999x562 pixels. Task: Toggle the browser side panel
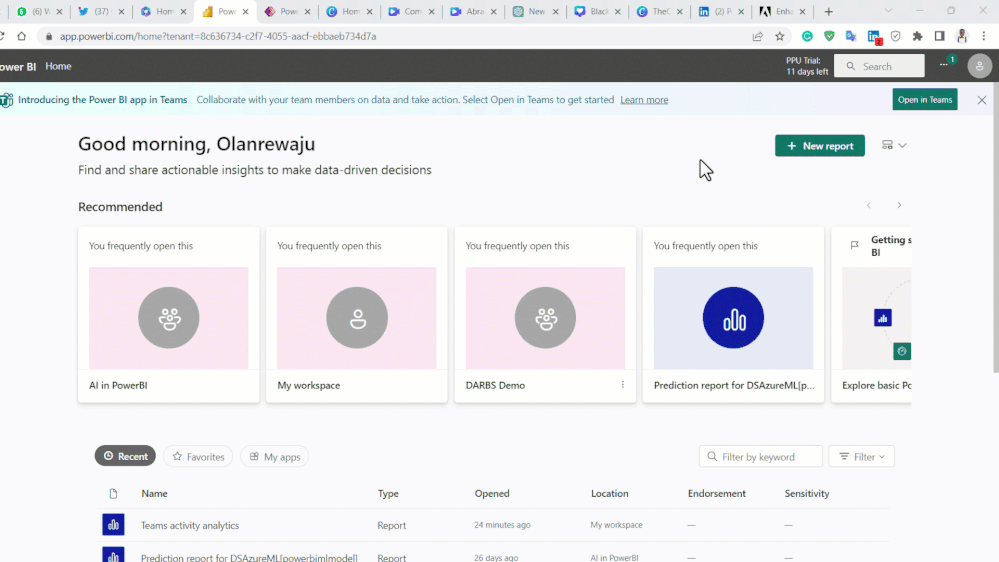[x=939, y=36]
